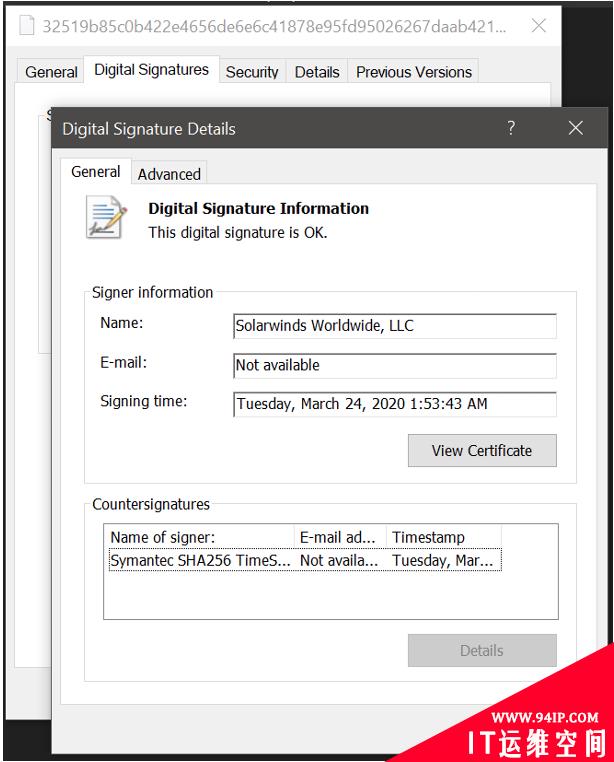Click the Not availa... cell in countersignatures

click(339, 560)
